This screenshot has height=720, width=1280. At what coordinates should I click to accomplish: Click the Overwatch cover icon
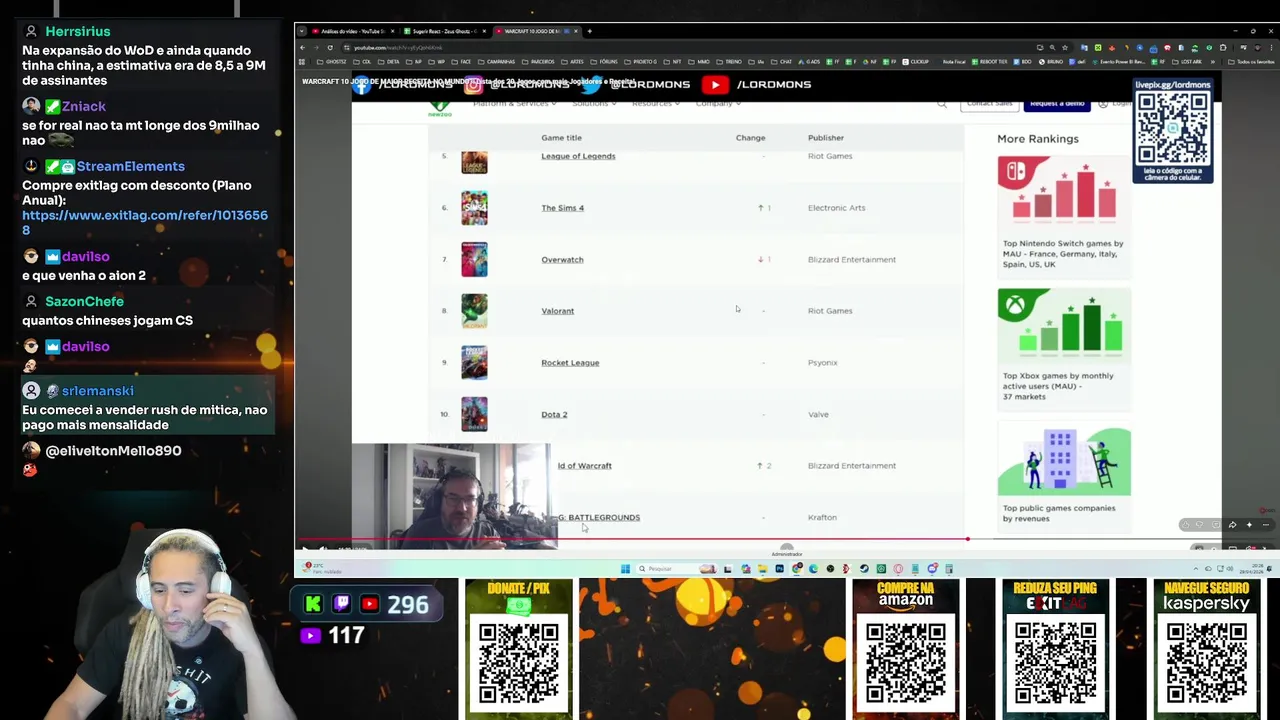(x=474, y=259)
